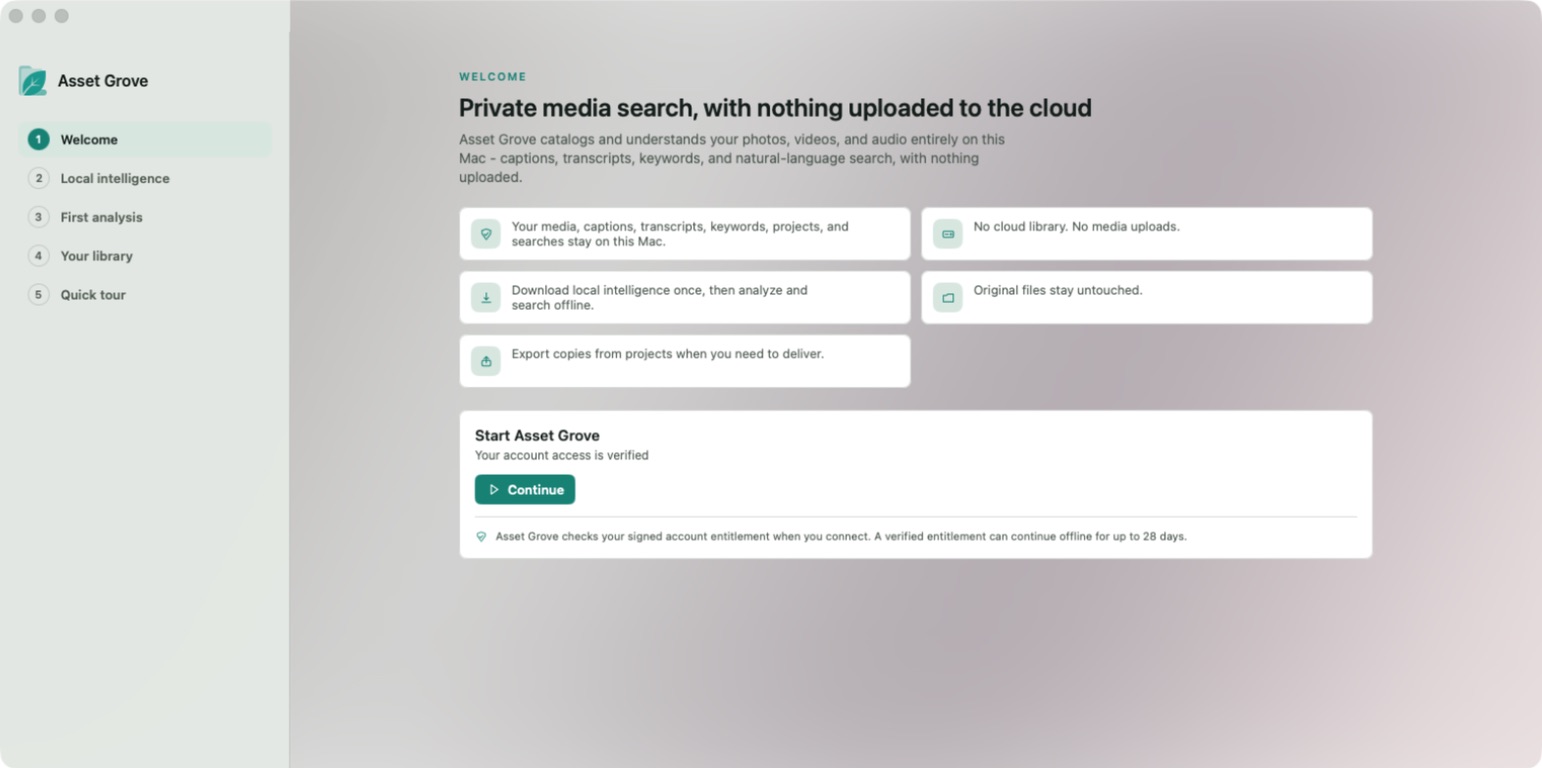Click the export icon beside 'Export copies from projects'
Image resolution: width=1542 pixels, height=768 pixels.
point(486,361)
